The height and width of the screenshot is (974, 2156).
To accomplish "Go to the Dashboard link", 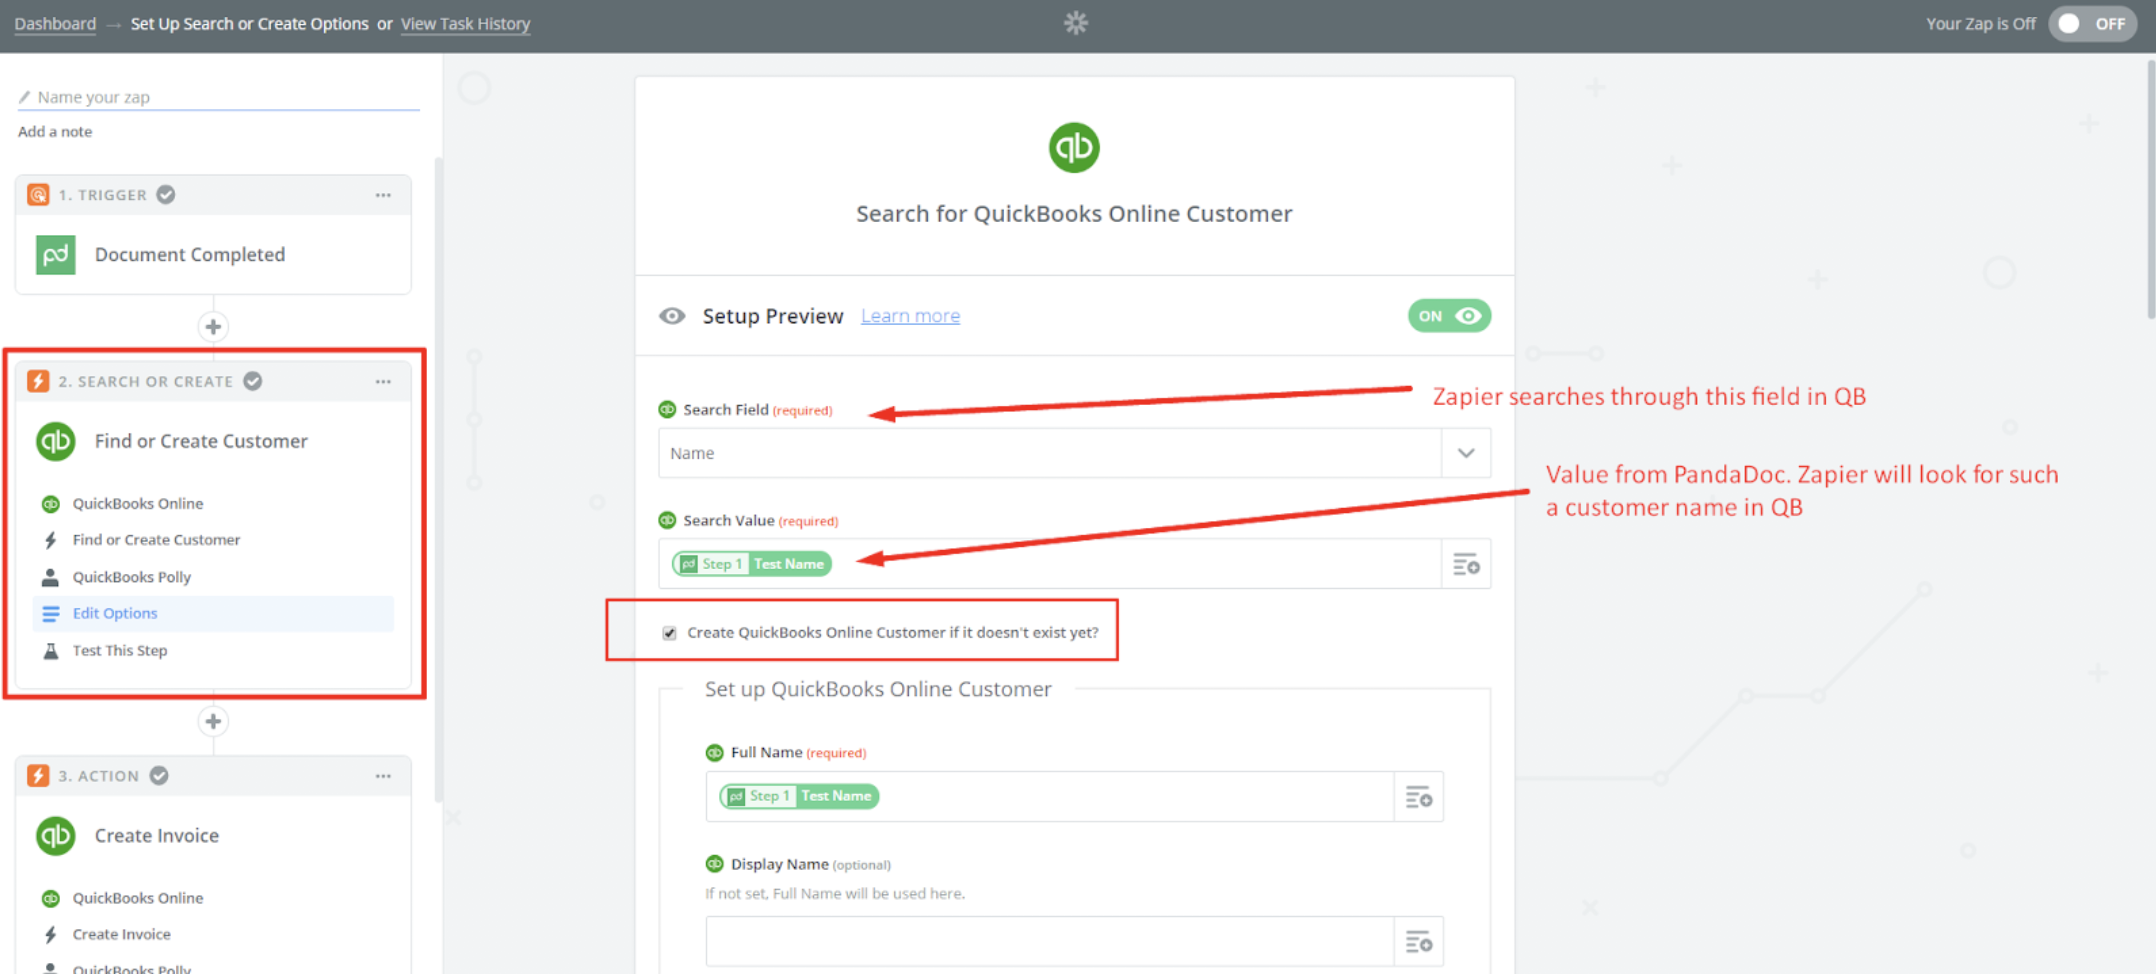I will tap(55, 24).
